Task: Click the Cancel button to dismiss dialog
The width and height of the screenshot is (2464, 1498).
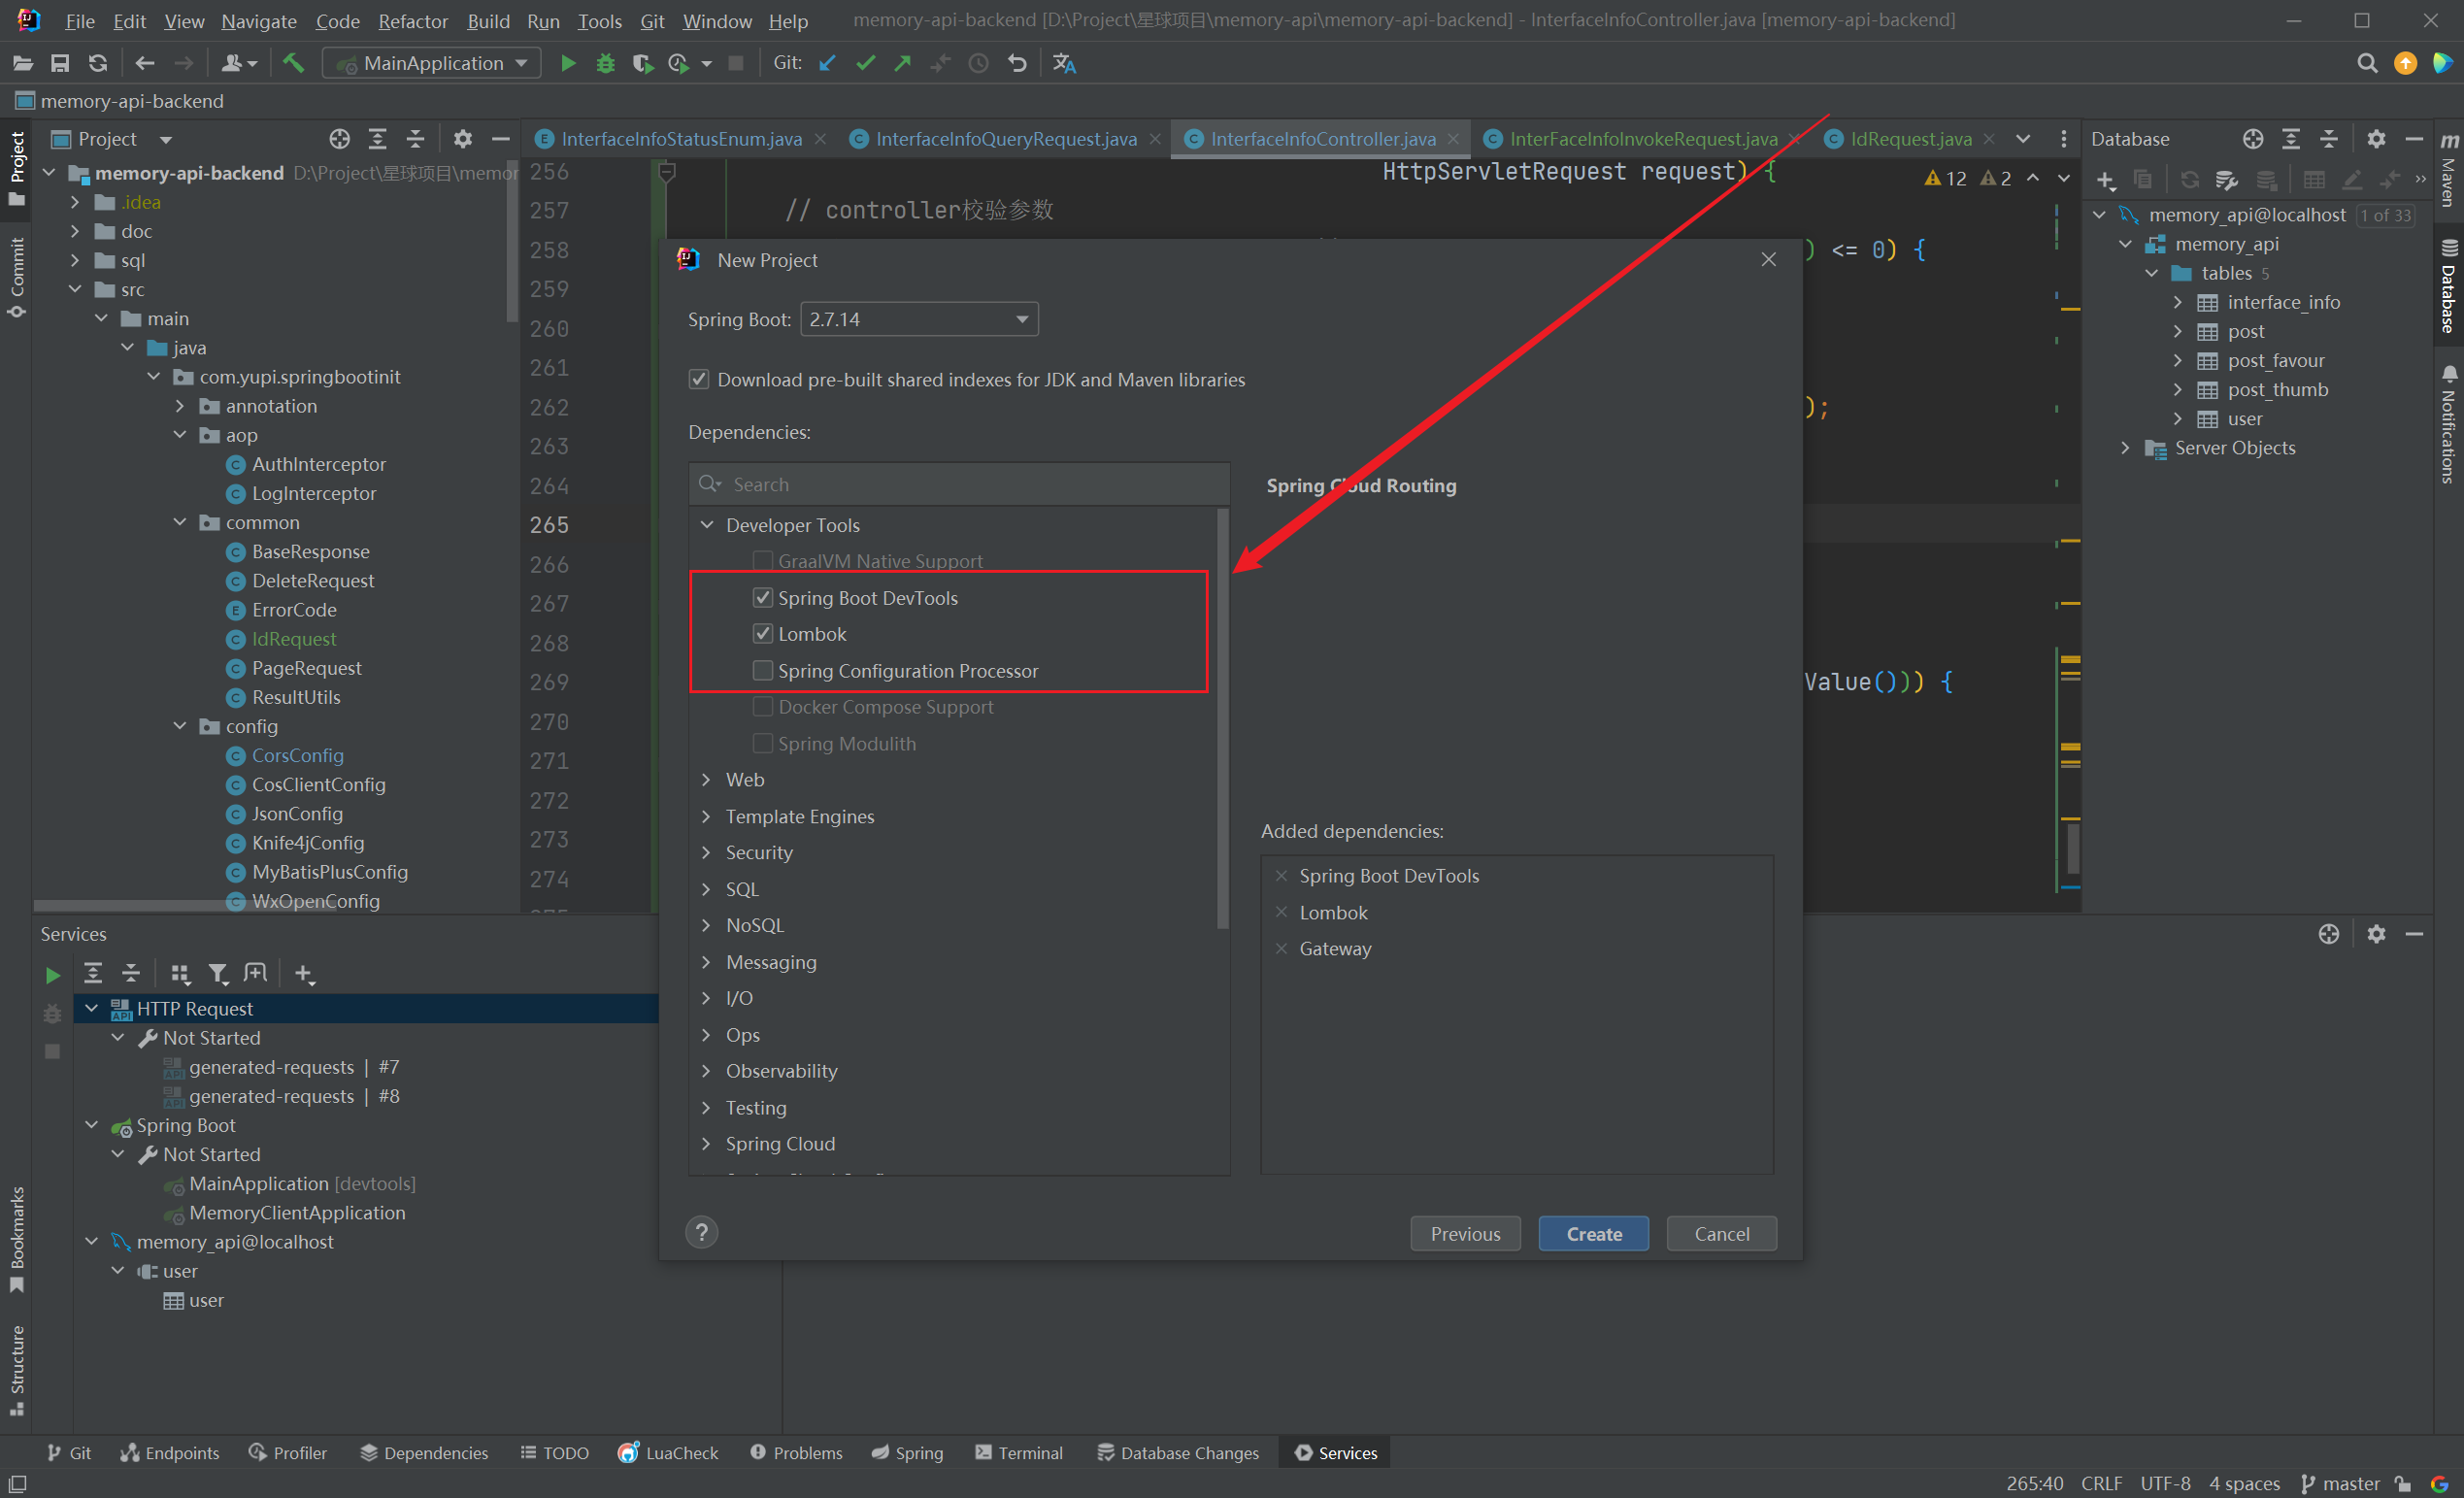Action: click(x=1721, y=1232)
